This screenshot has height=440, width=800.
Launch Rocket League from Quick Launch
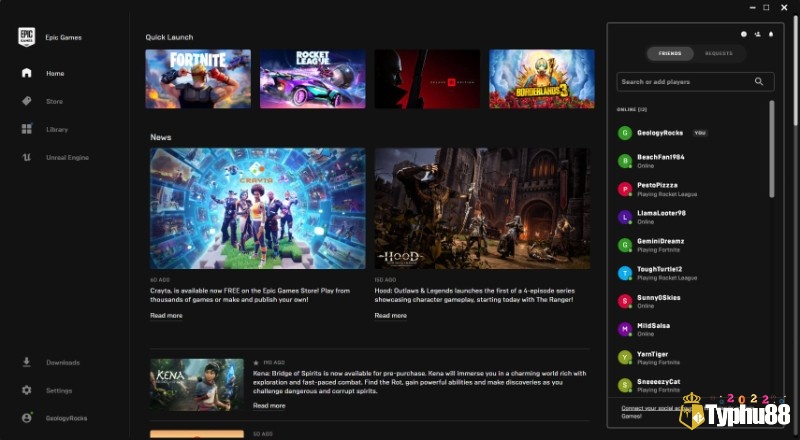coord(312,79)
